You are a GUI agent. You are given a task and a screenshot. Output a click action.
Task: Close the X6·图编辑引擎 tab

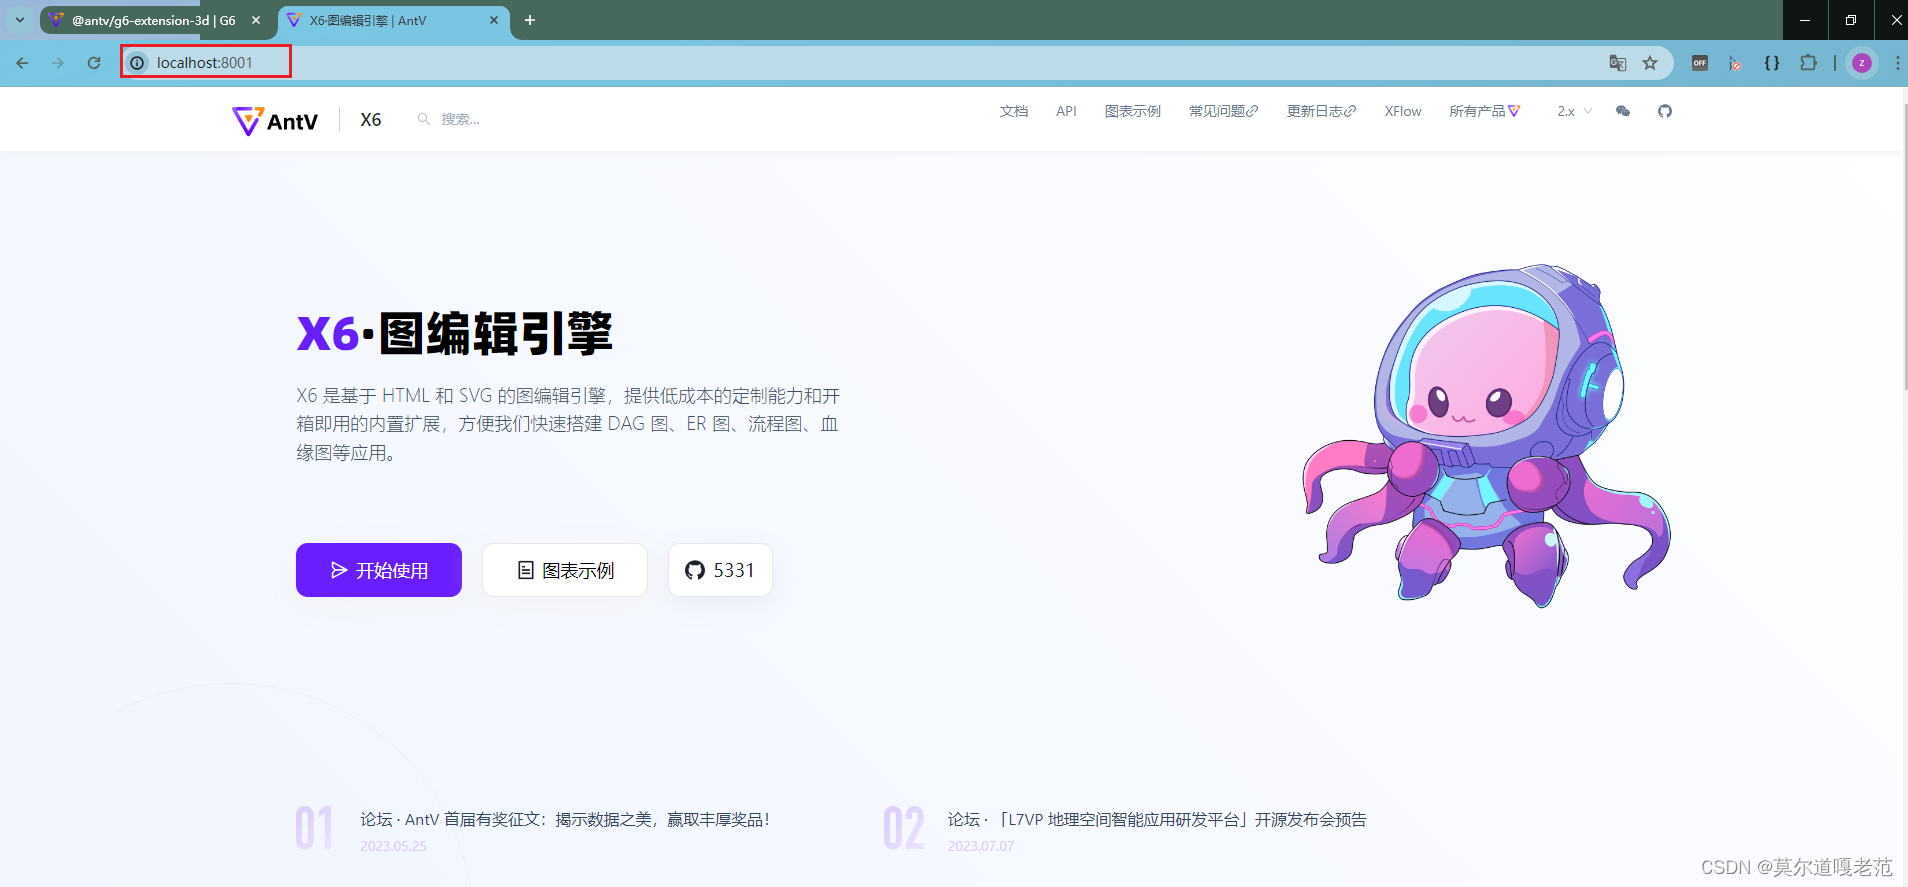click(494, 20)
